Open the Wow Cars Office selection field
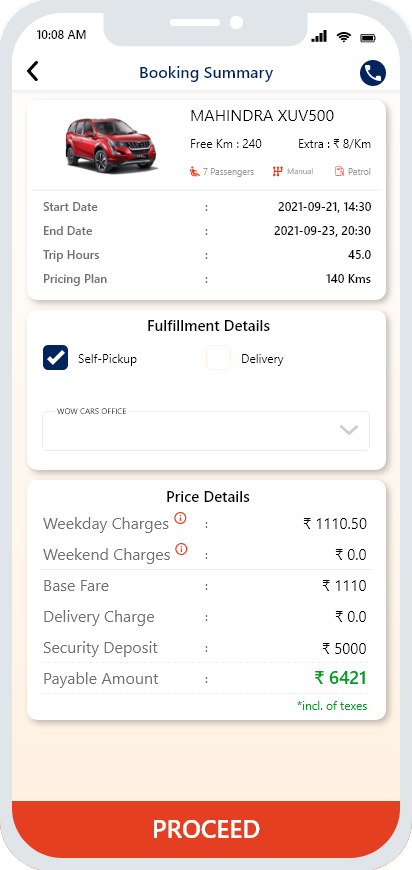This screenshot has height=870, width=412. pos(206,431)
